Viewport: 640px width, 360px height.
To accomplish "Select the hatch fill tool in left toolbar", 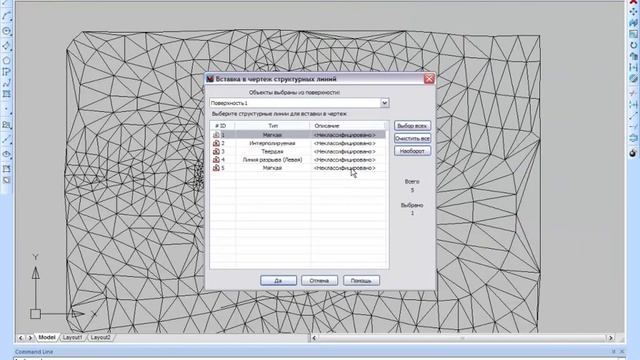I will [6, 94].
